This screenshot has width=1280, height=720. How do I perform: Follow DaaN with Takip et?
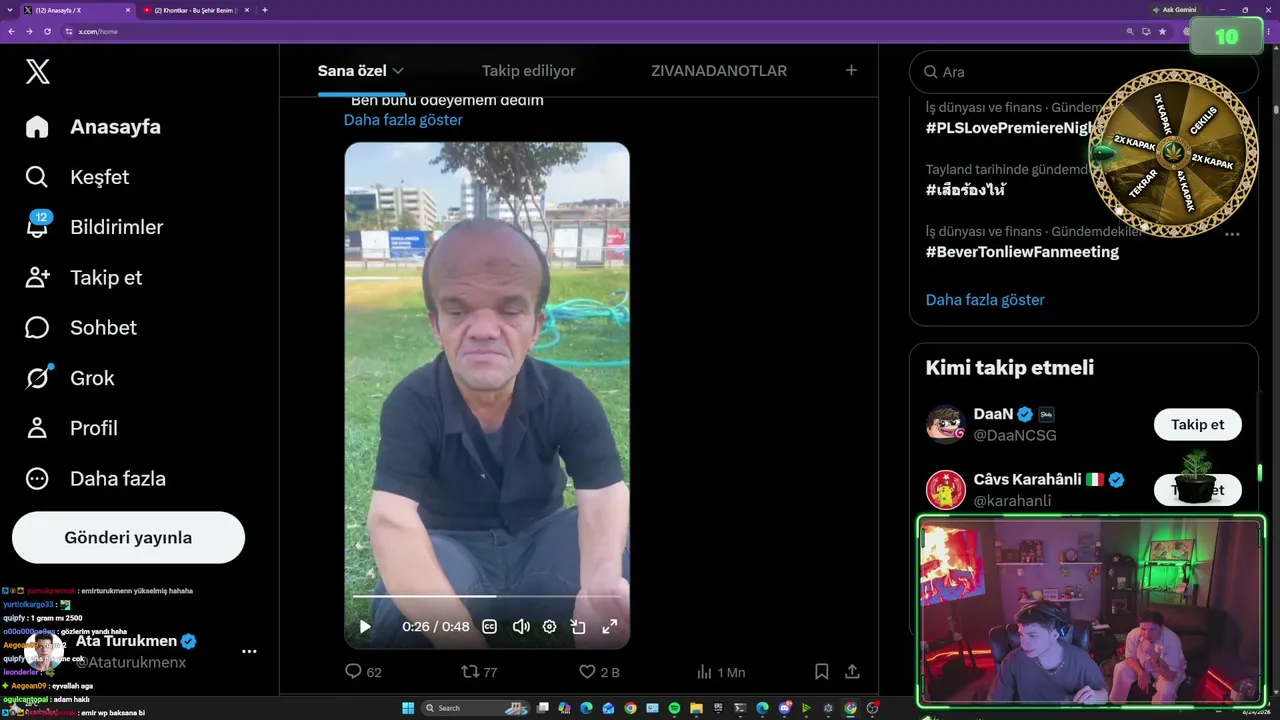point(1197,424)
